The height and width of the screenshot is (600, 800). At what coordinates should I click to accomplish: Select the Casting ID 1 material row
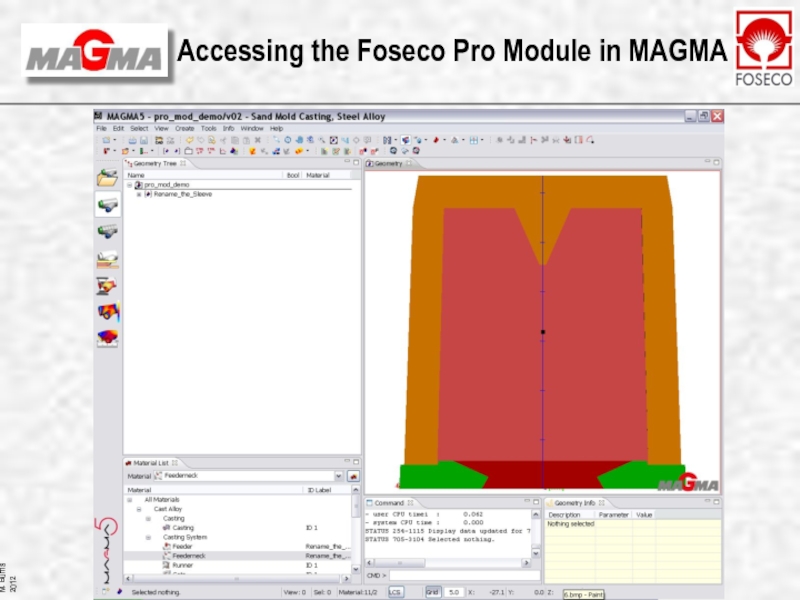pyautogui.click(x=239, y=528)
